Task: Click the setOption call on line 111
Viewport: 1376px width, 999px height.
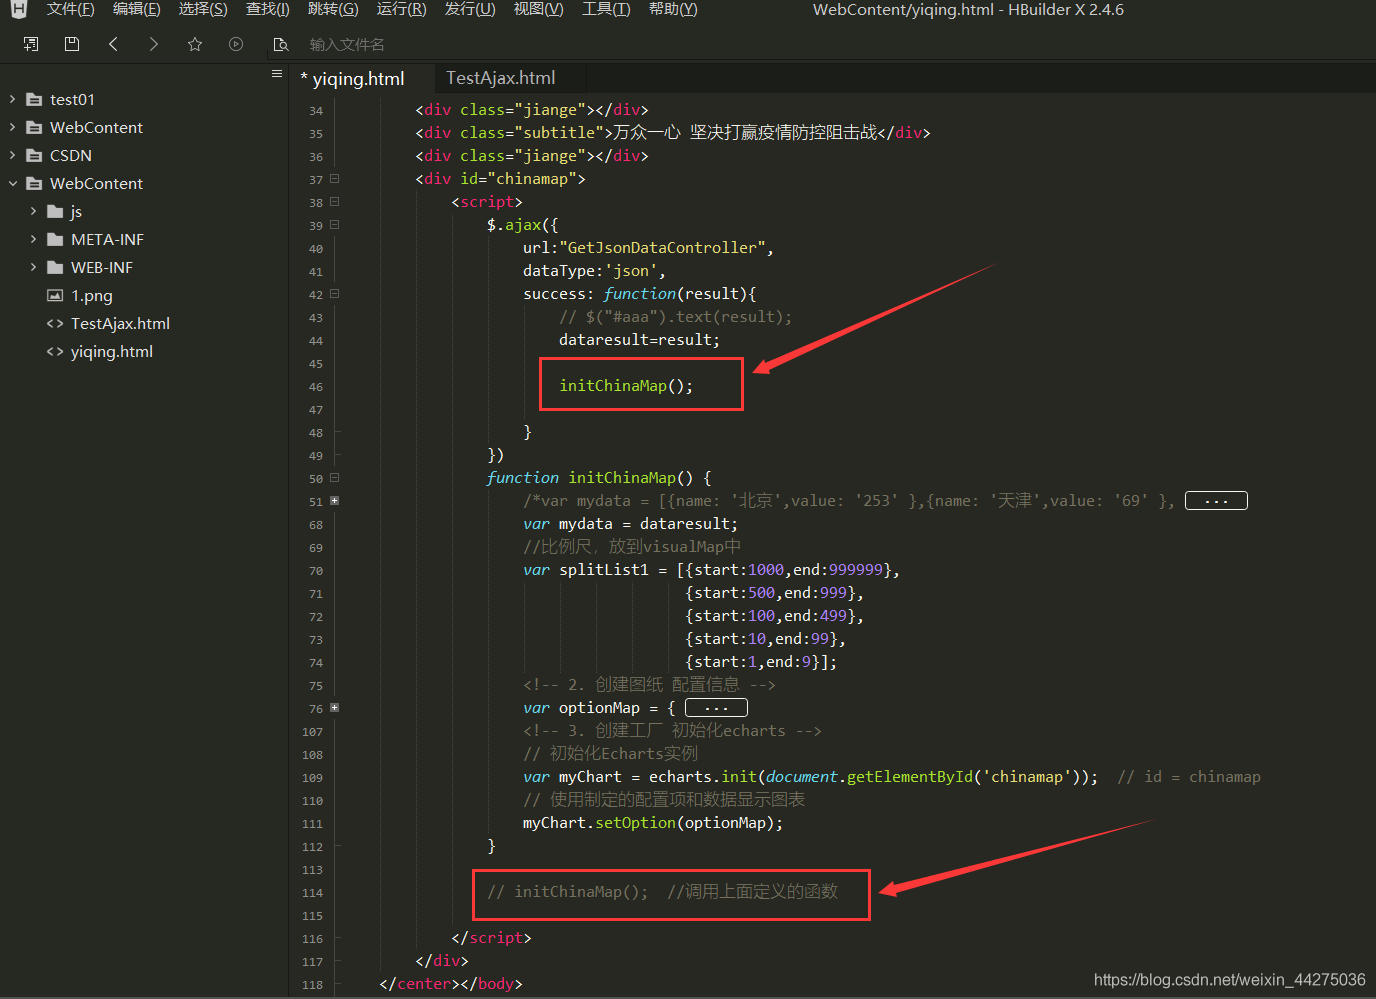Action: pos(635,823)
